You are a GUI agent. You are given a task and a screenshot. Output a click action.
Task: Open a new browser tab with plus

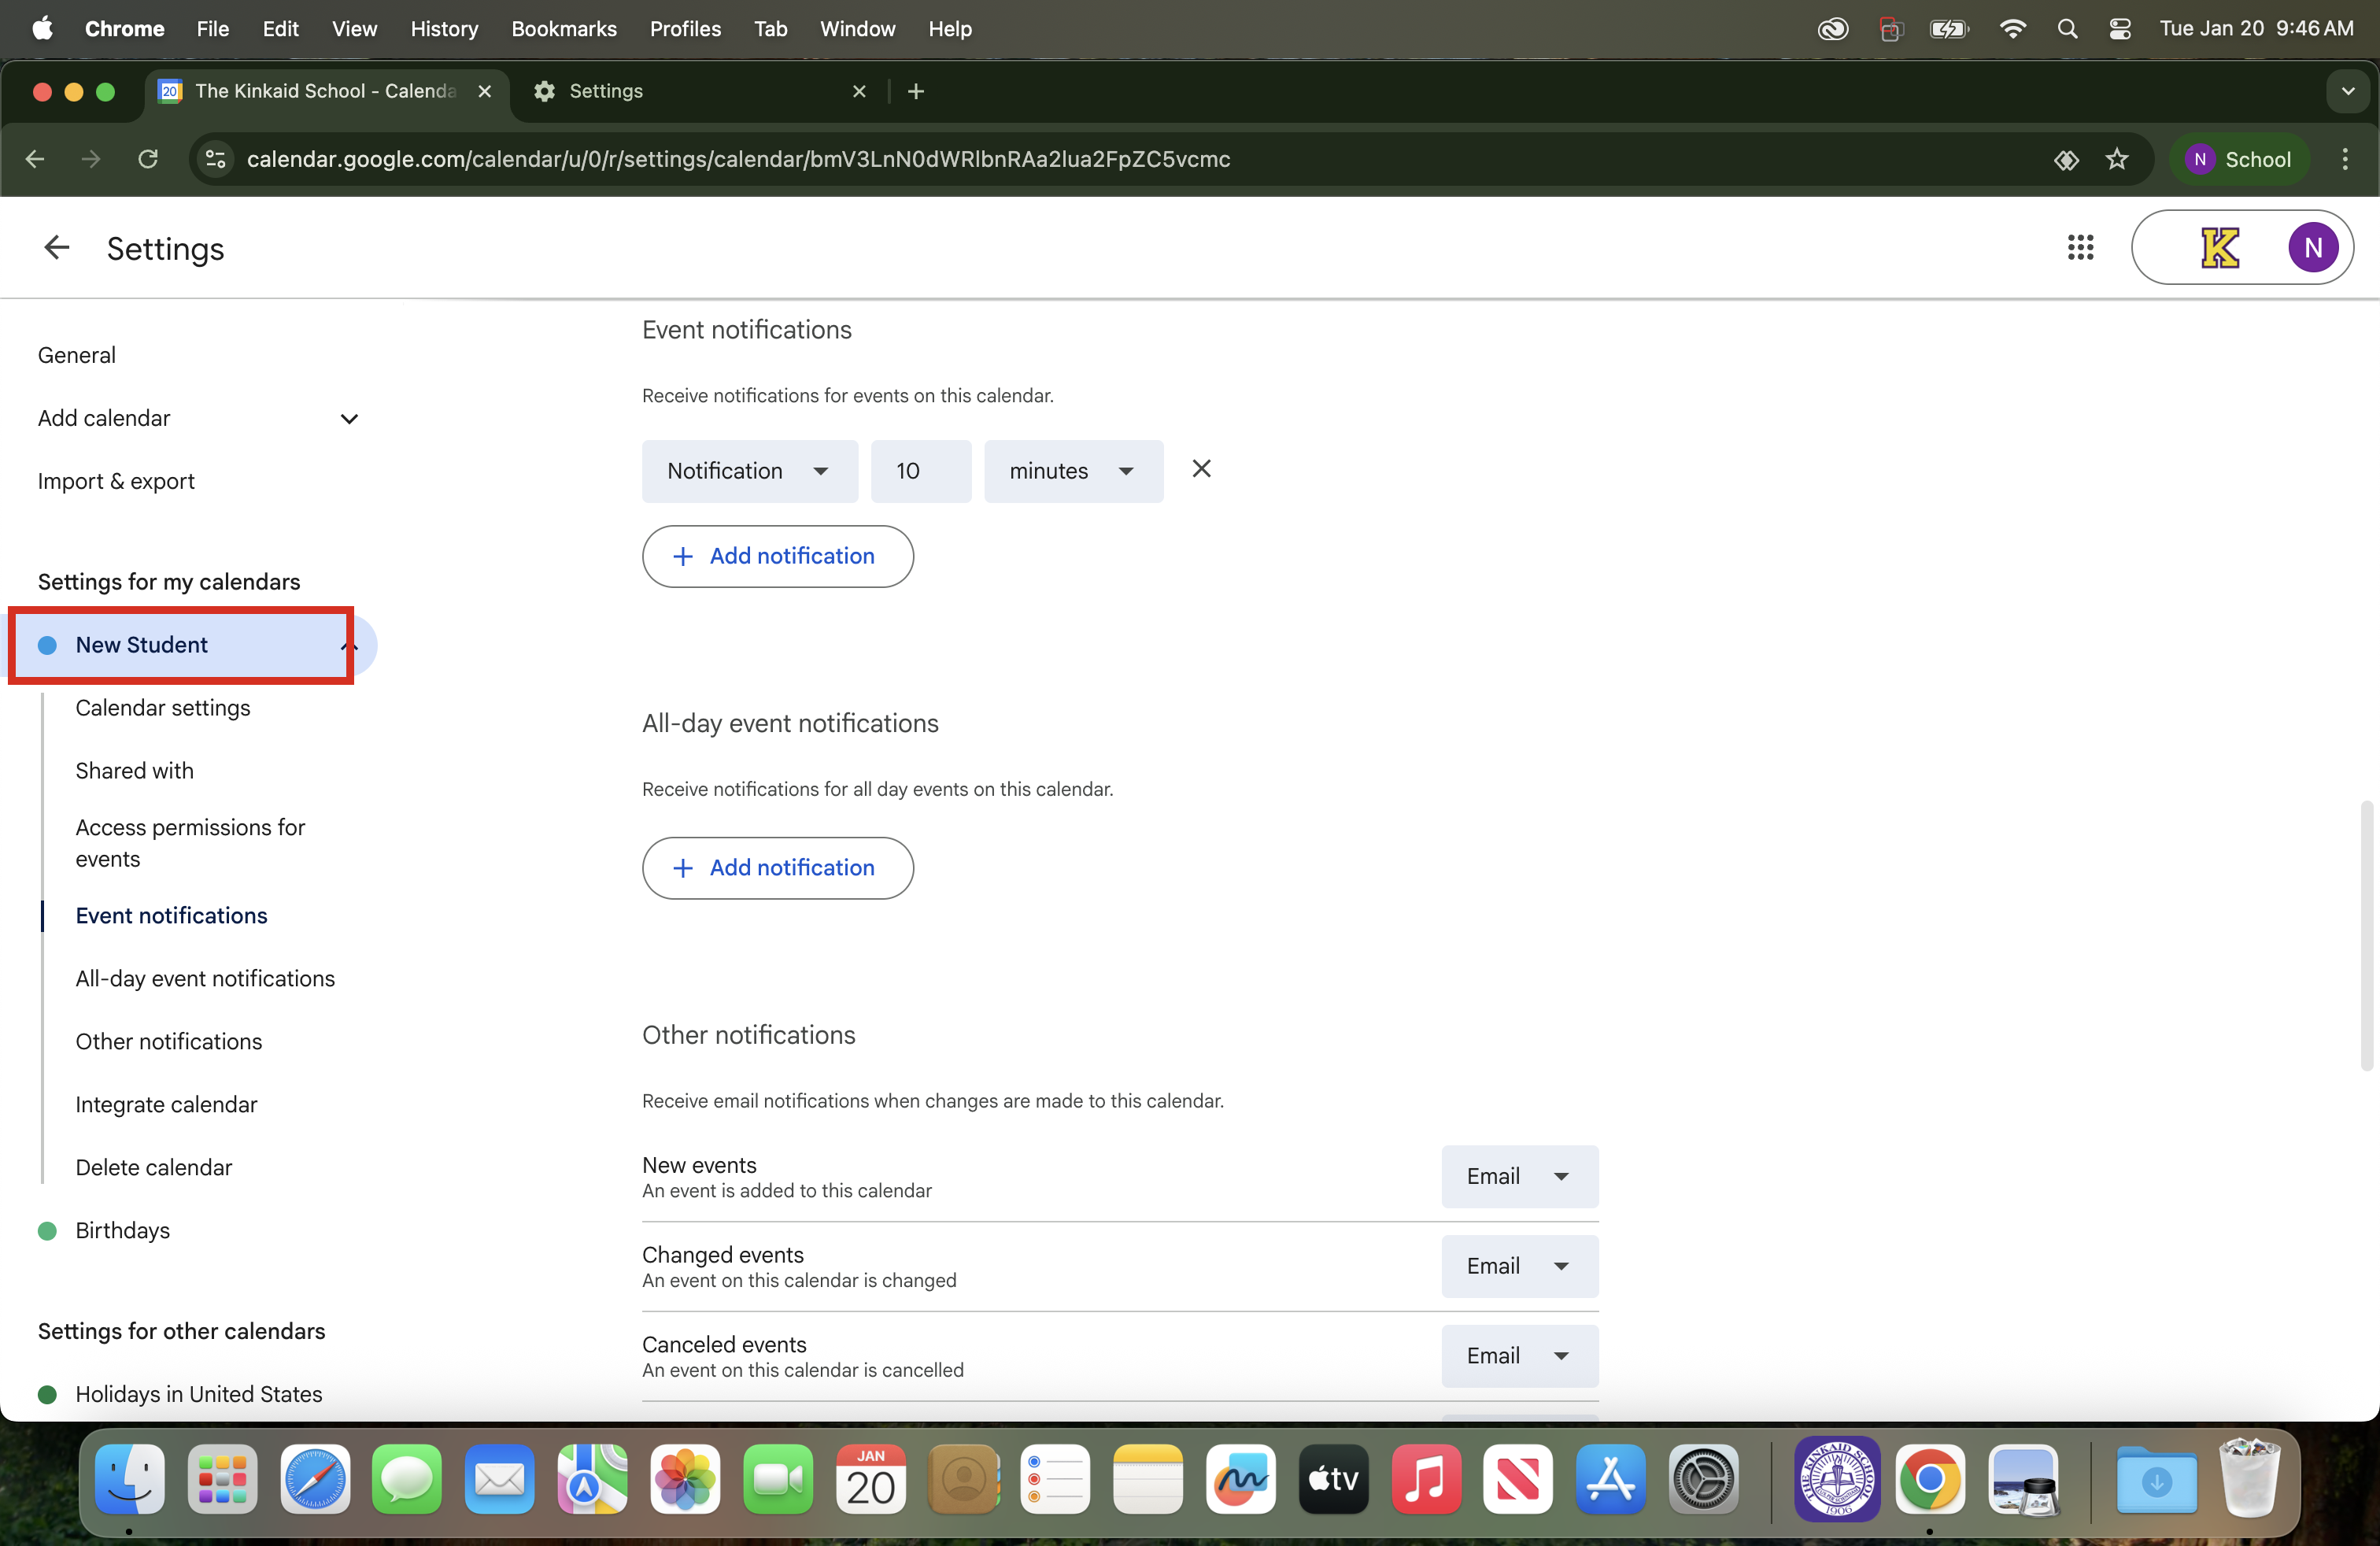[915, 91]
